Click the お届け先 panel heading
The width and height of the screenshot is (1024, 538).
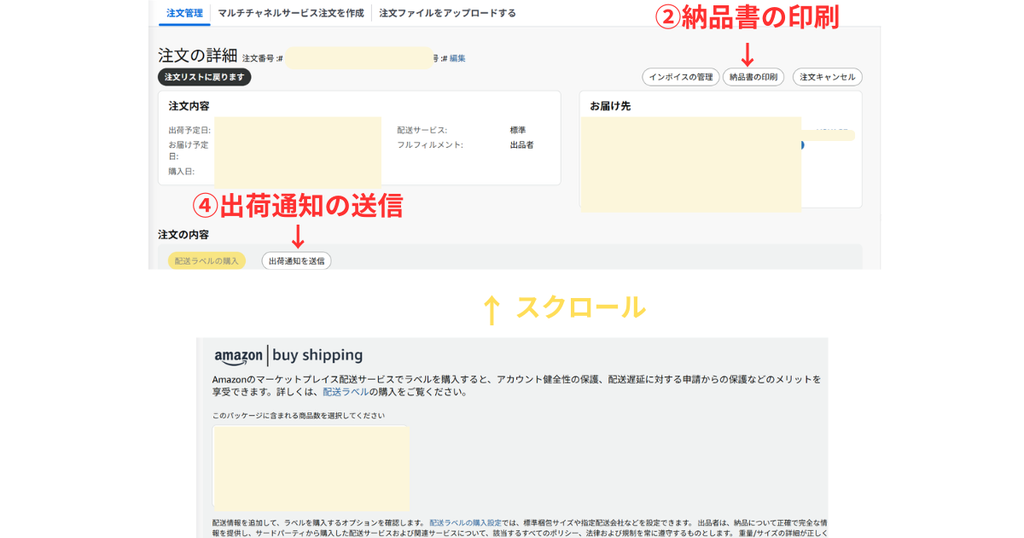coord(610,106)
